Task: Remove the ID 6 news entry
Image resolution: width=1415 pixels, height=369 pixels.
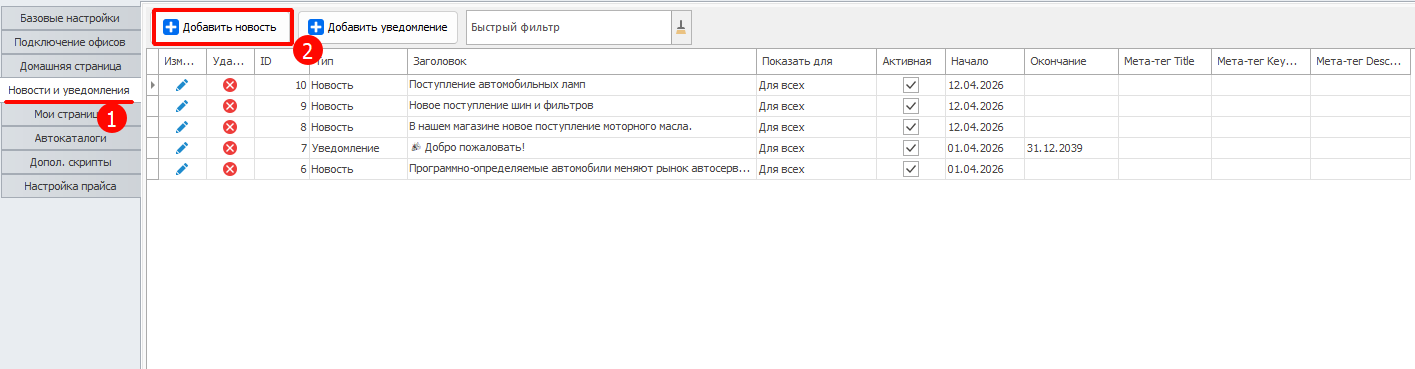Action: [x=230, y=169]
